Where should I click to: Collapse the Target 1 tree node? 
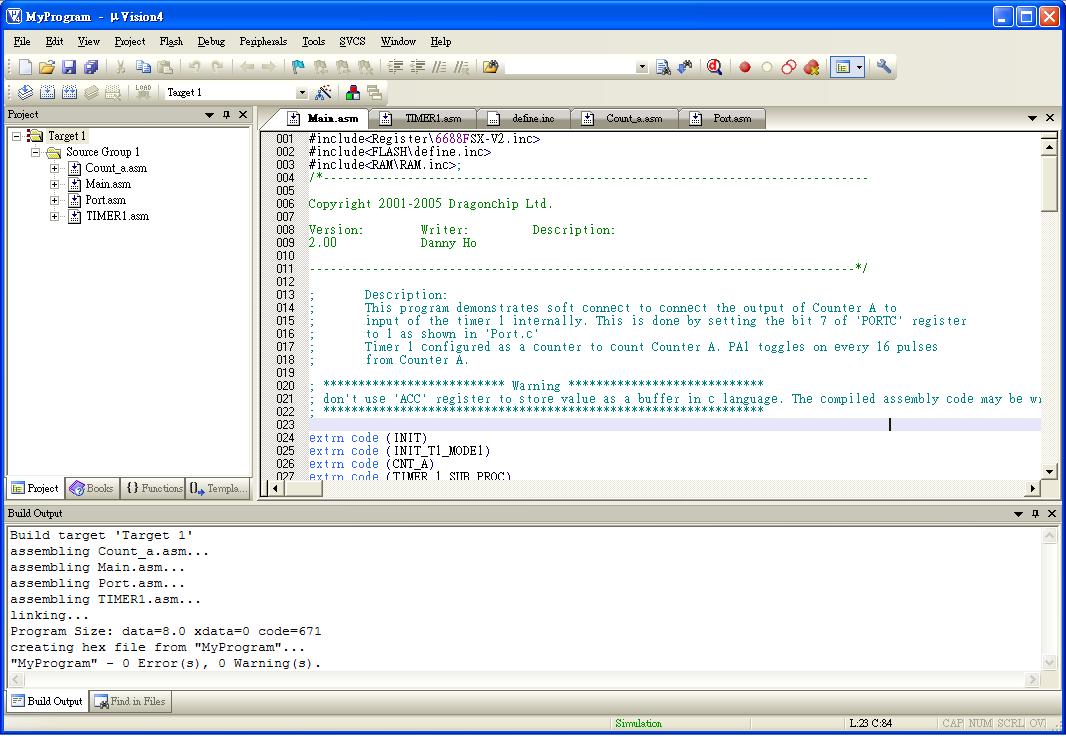click(x=16, y=136)
